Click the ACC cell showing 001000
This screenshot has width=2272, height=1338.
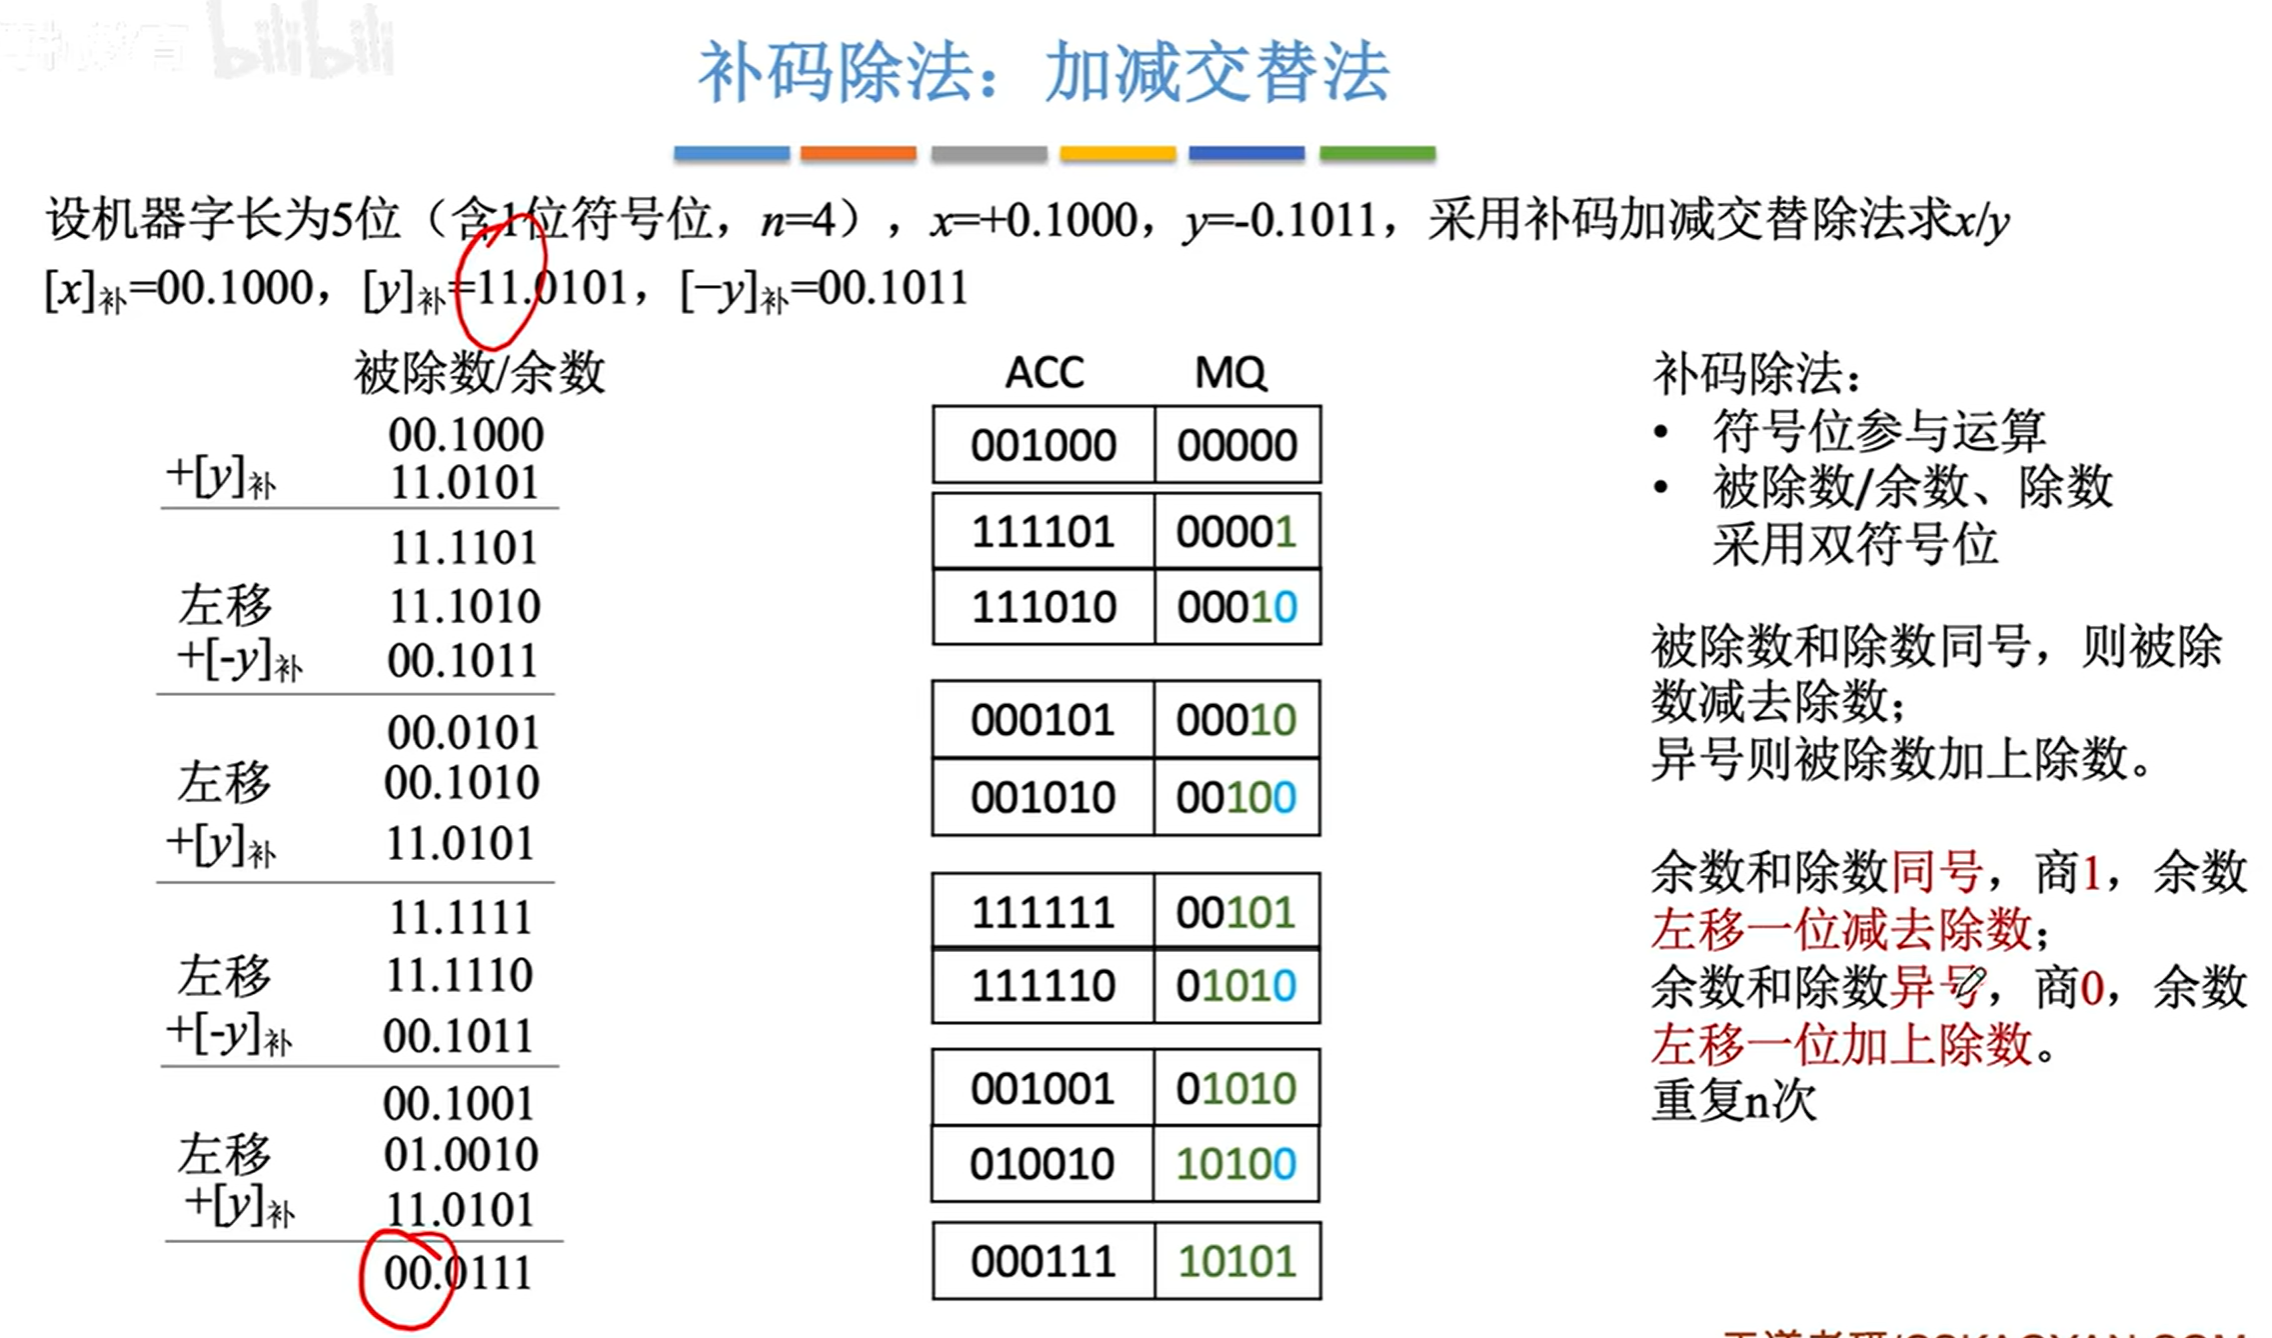pyautogui.click(x=1043, y=445)
